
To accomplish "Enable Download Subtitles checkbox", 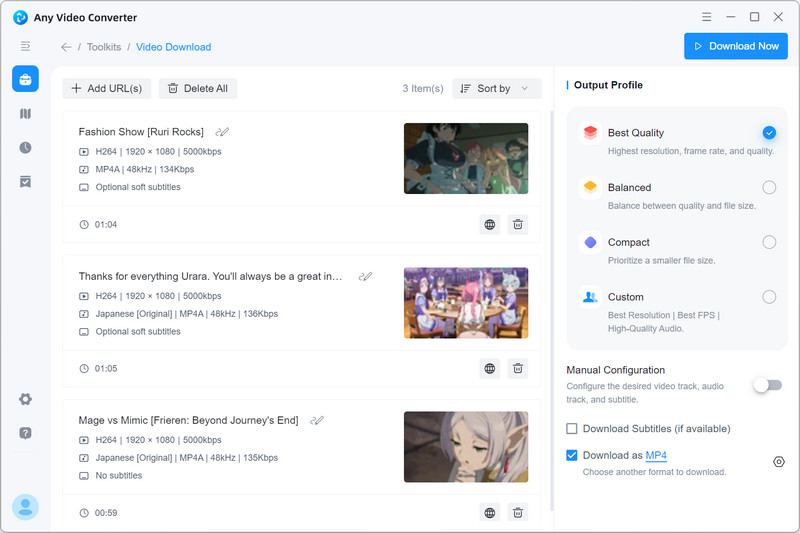I will (572, 429).
